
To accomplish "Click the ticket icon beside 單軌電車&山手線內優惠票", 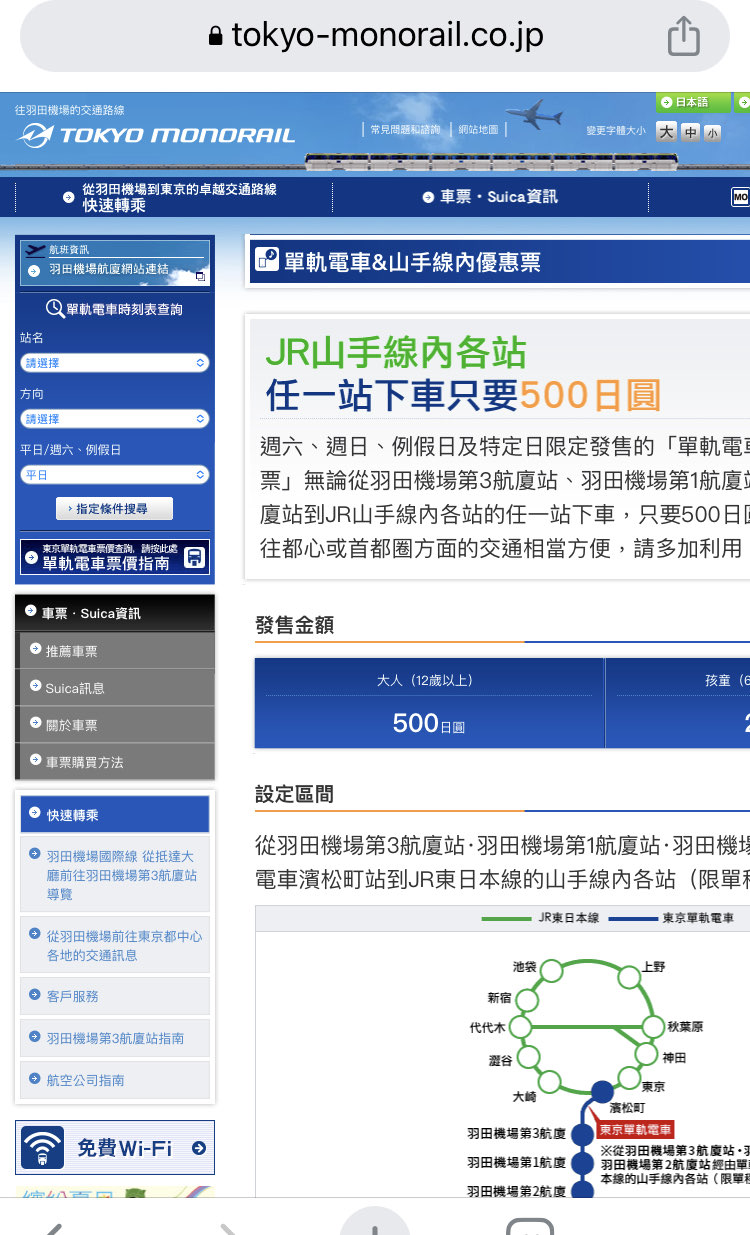I will [267, 260].
